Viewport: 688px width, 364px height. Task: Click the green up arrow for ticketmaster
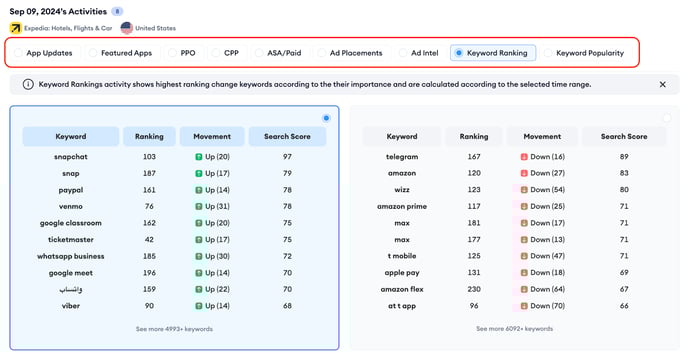click(x=199, y=240)
